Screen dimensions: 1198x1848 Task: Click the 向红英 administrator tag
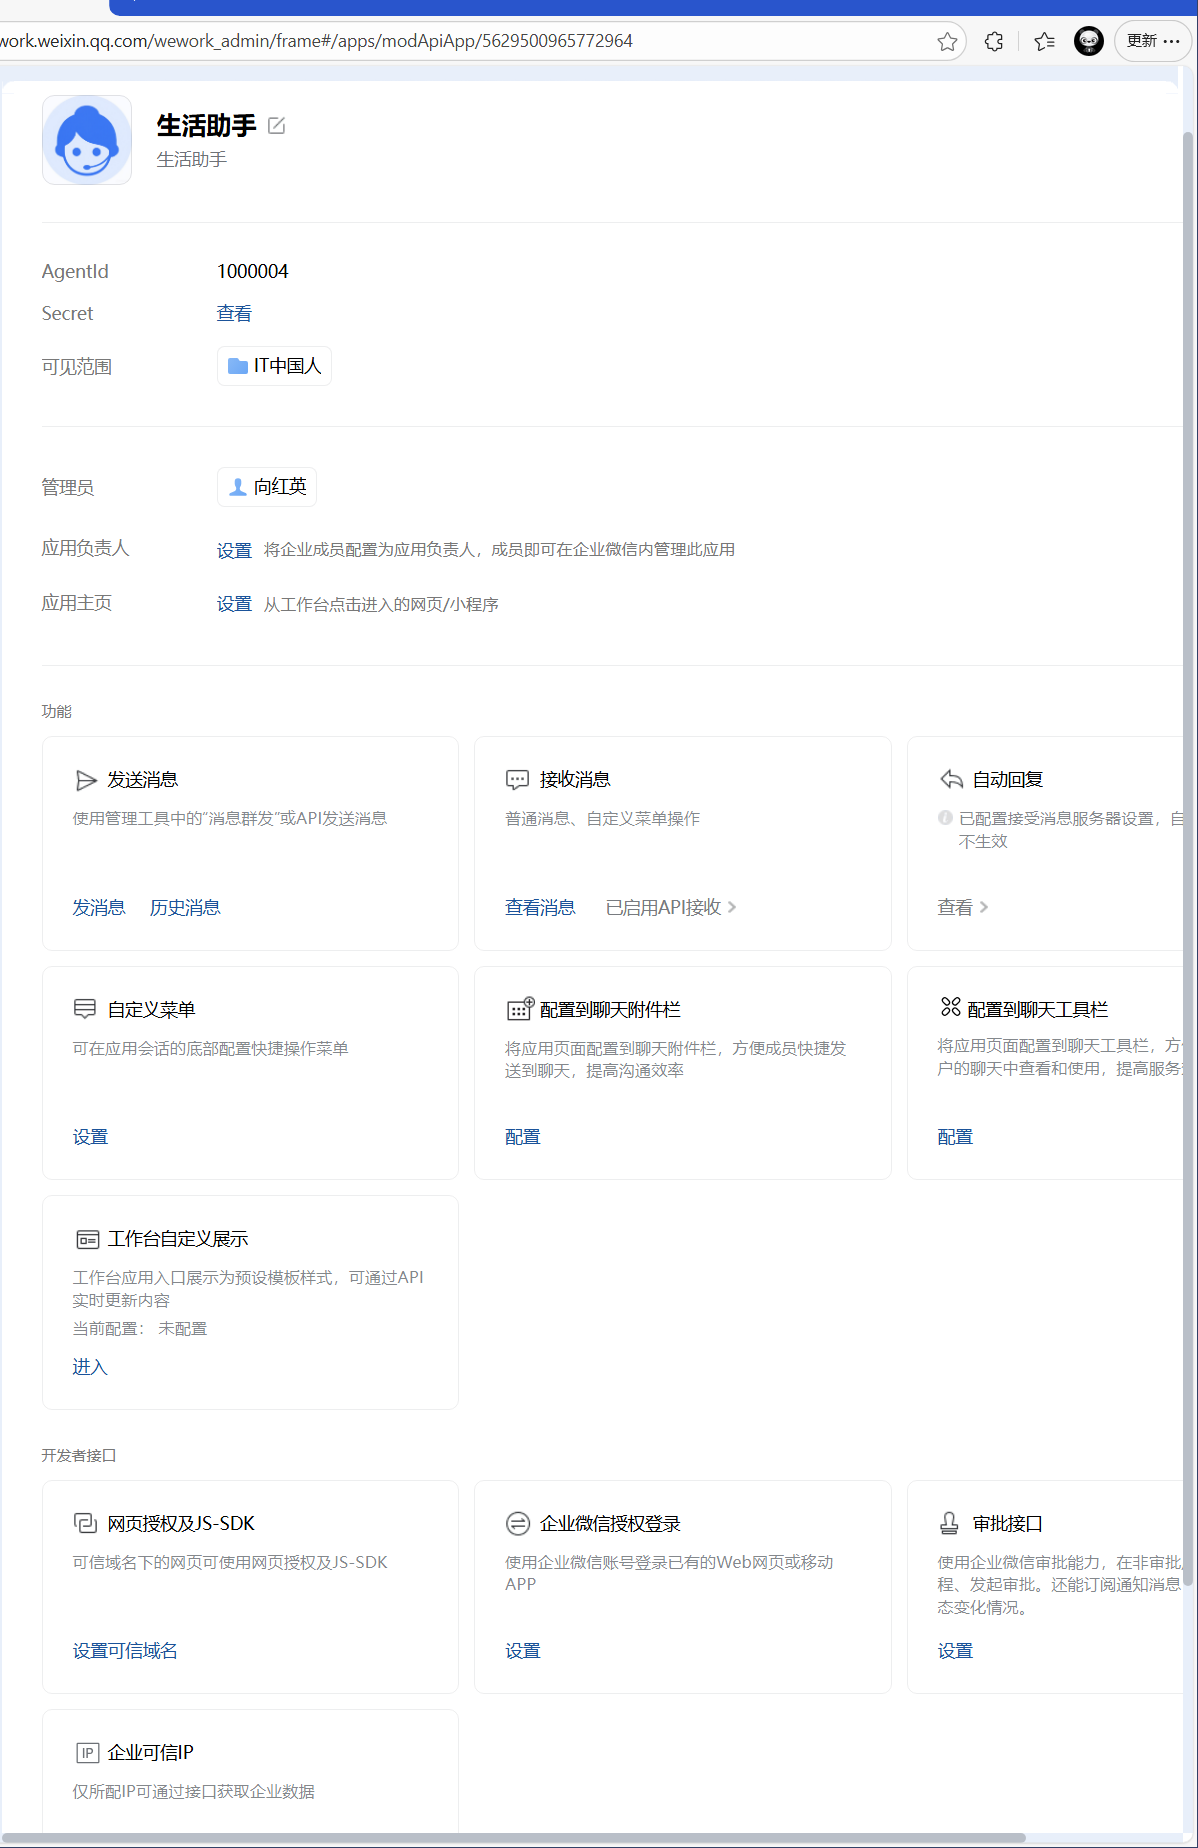click(267, 487)
